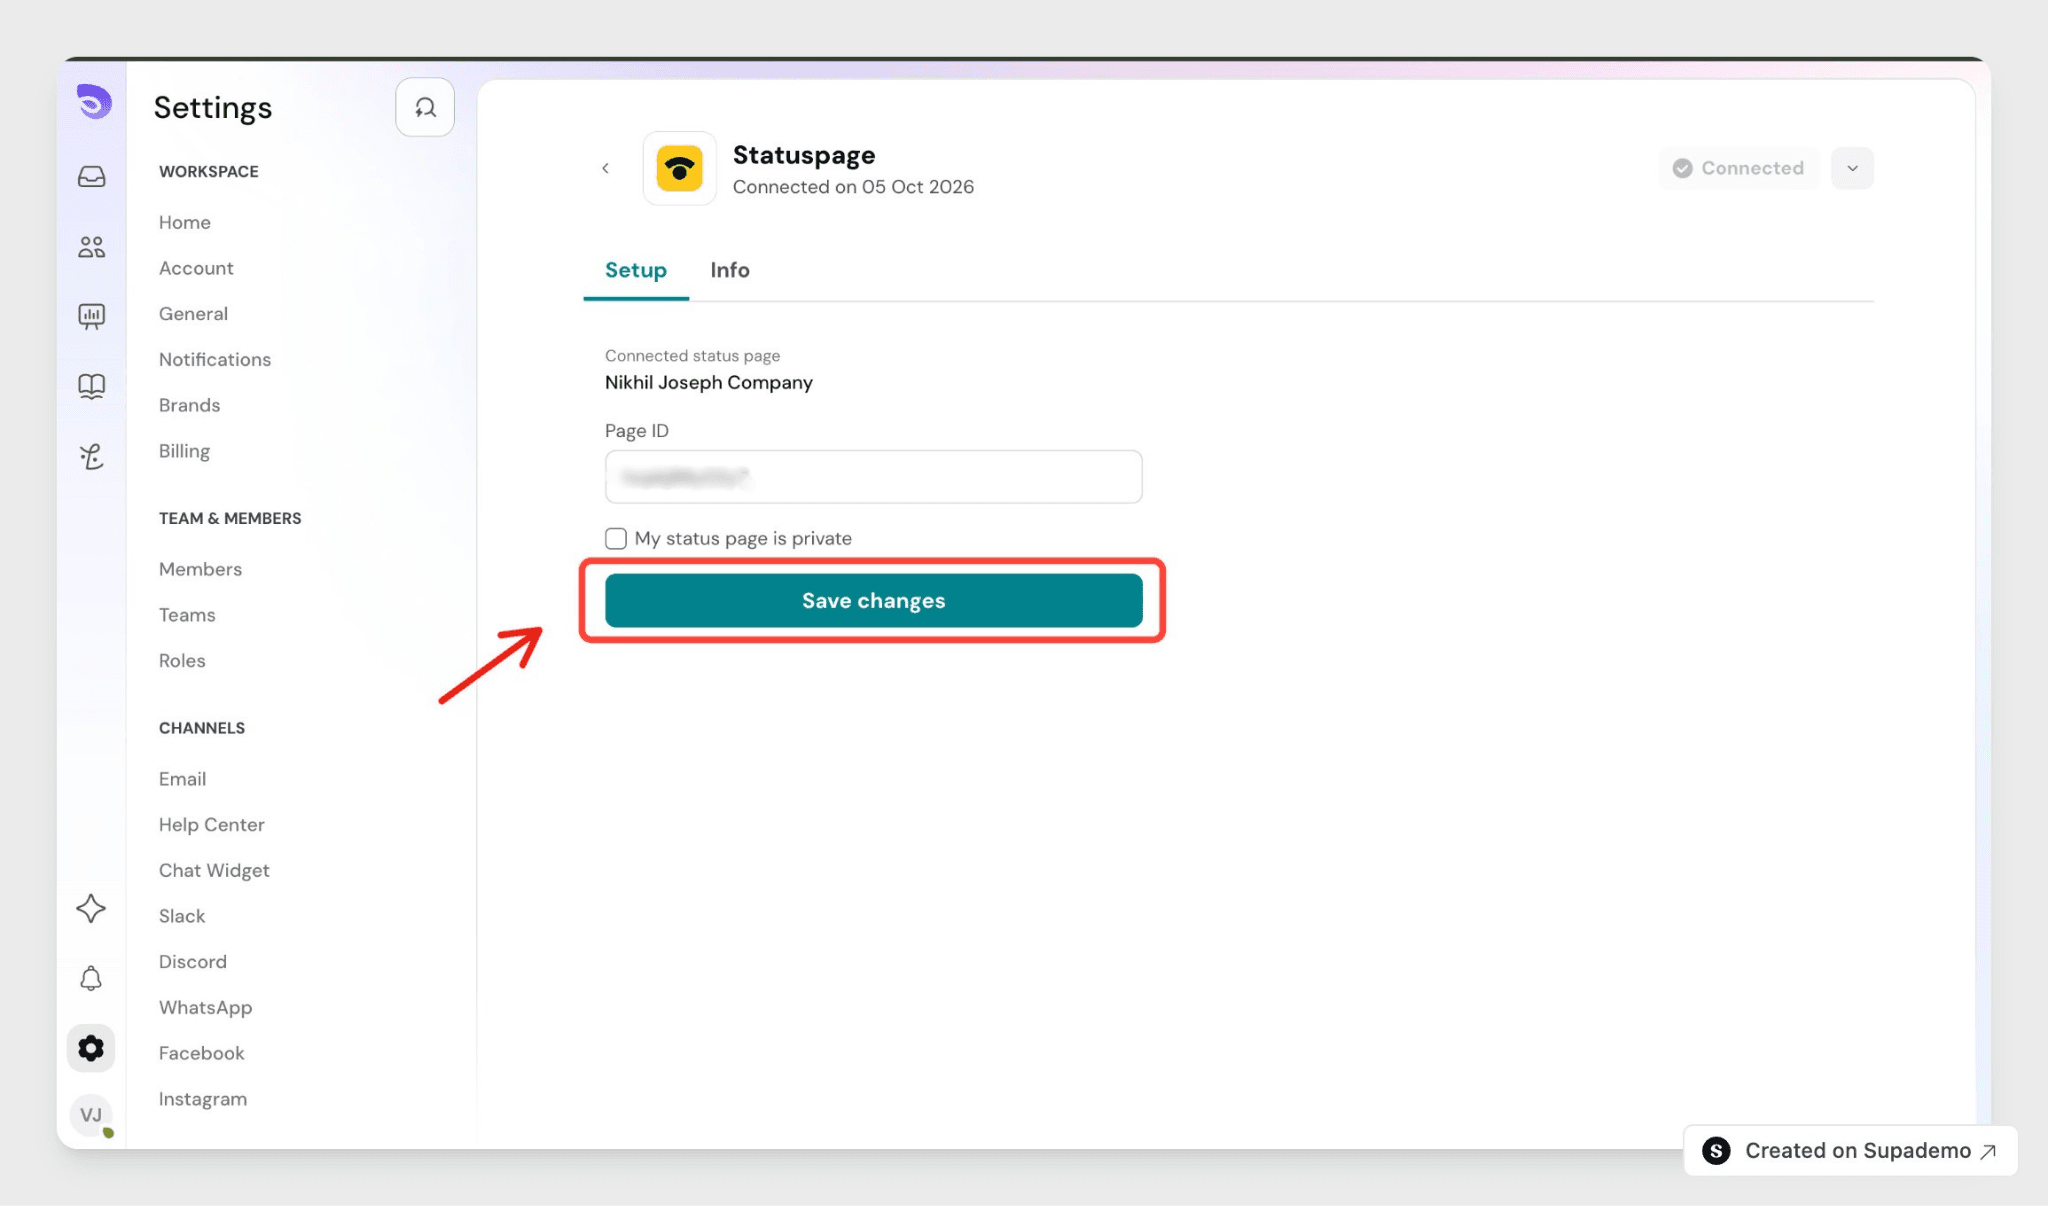Open the contacts people icon
2048x1206 pixels.
point(91,247)
